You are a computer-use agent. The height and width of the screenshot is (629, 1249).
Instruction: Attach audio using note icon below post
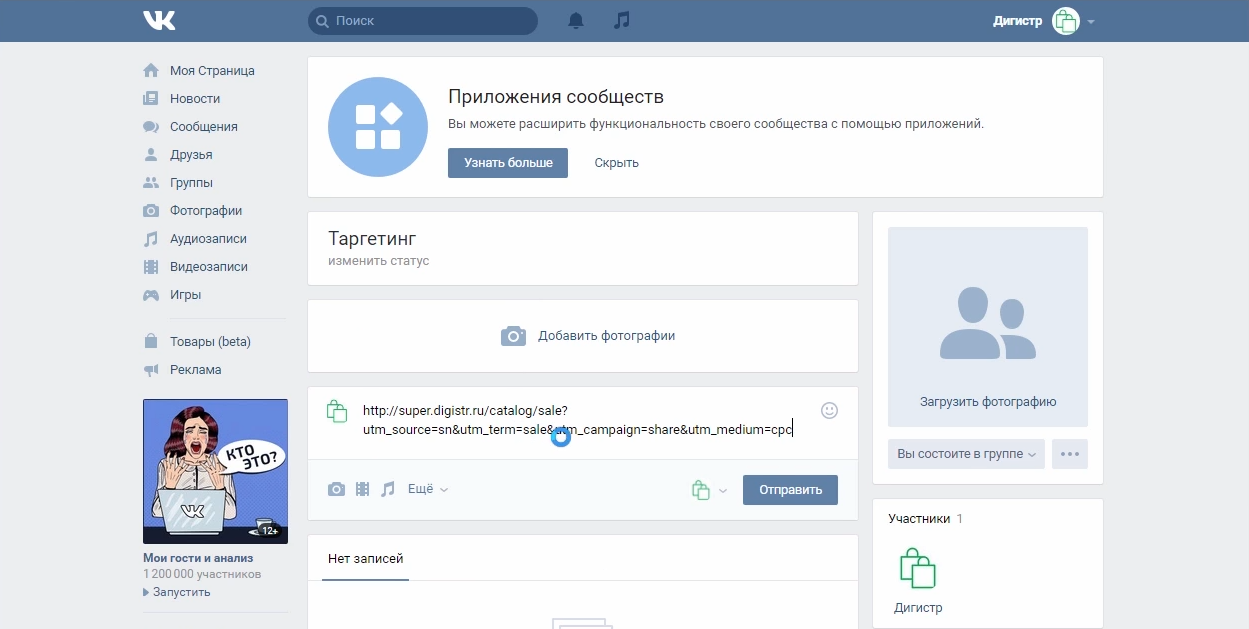(388, 489)
